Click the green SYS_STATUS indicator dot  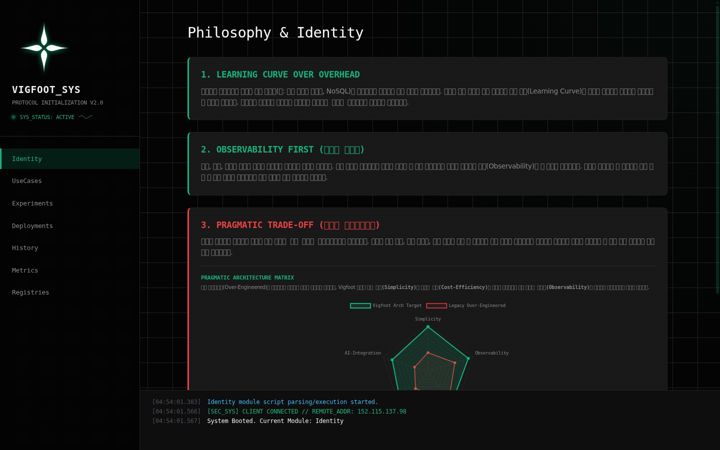(13, 117)
